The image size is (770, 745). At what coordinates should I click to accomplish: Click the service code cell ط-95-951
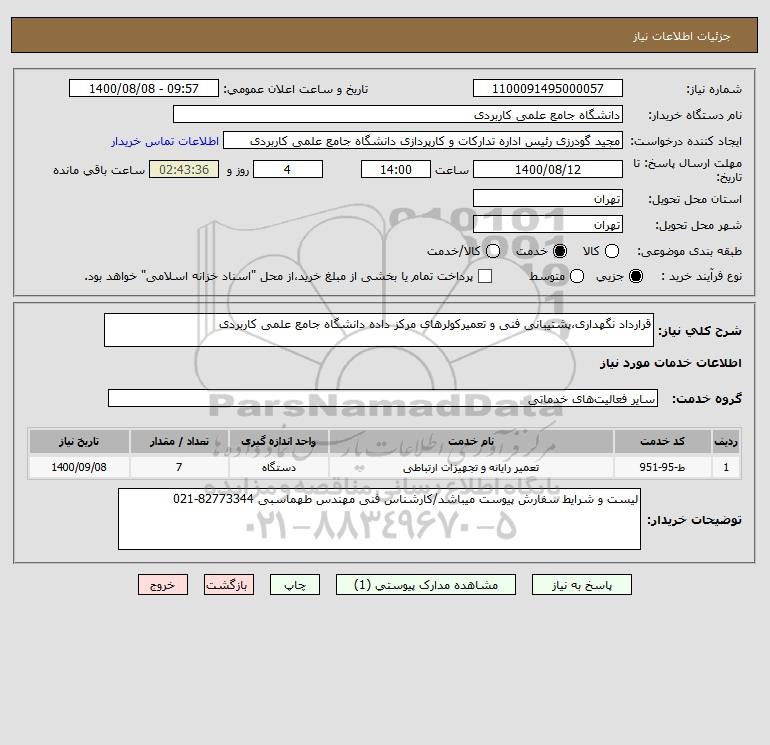(662, 467)
